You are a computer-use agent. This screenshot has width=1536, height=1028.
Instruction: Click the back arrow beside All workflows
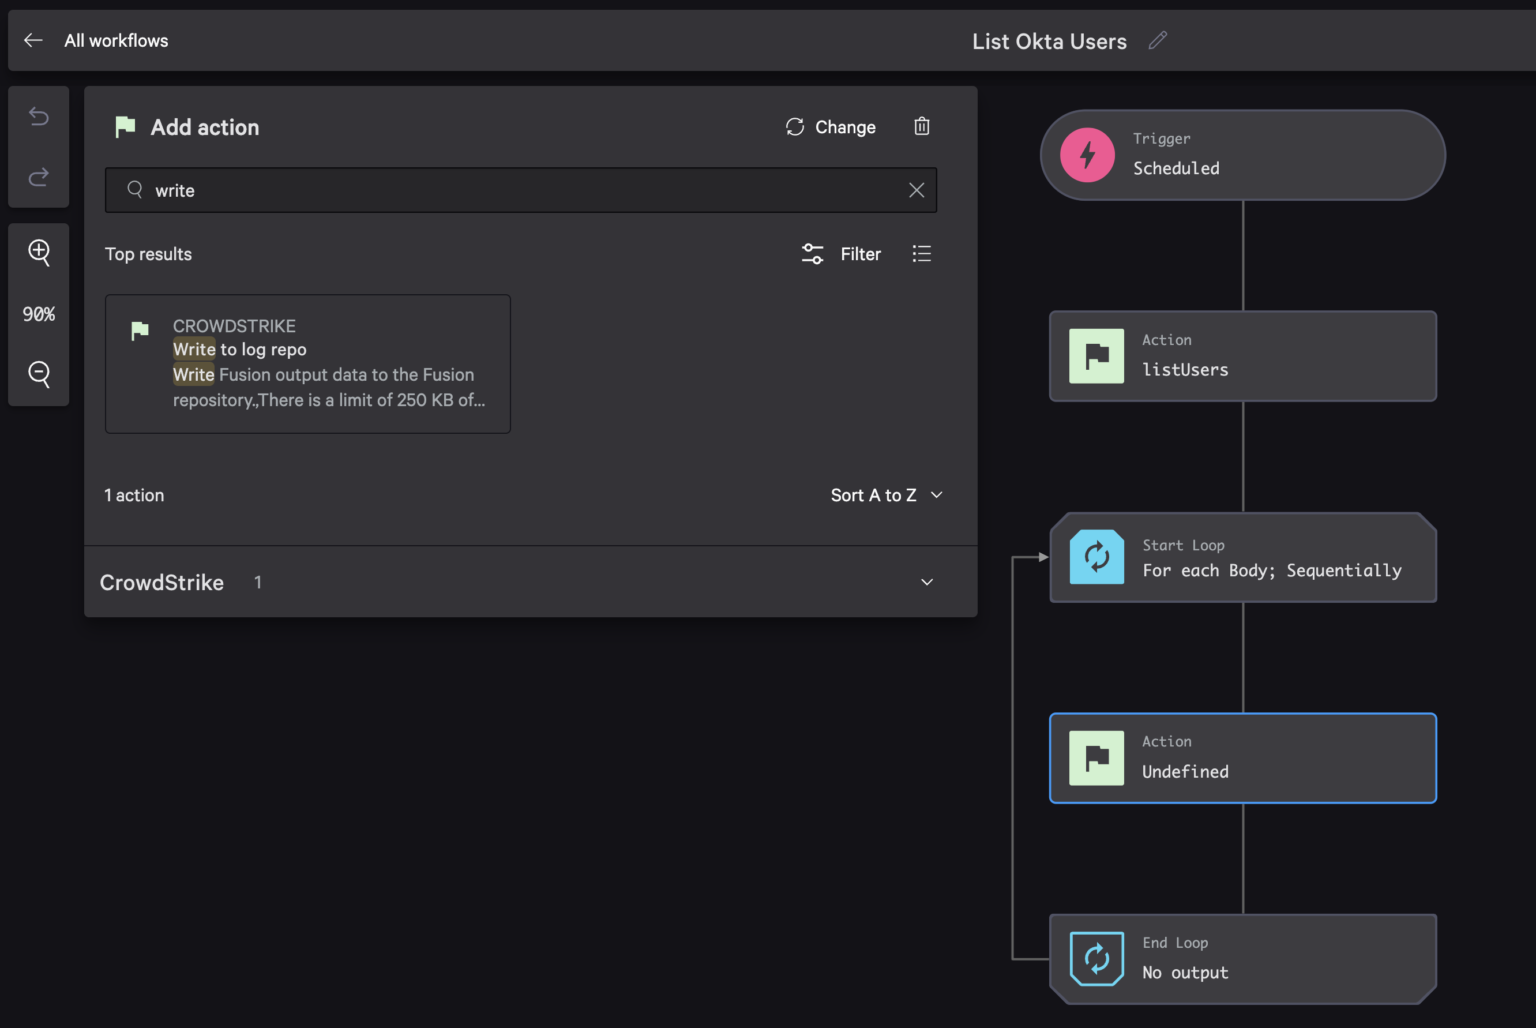33,40
